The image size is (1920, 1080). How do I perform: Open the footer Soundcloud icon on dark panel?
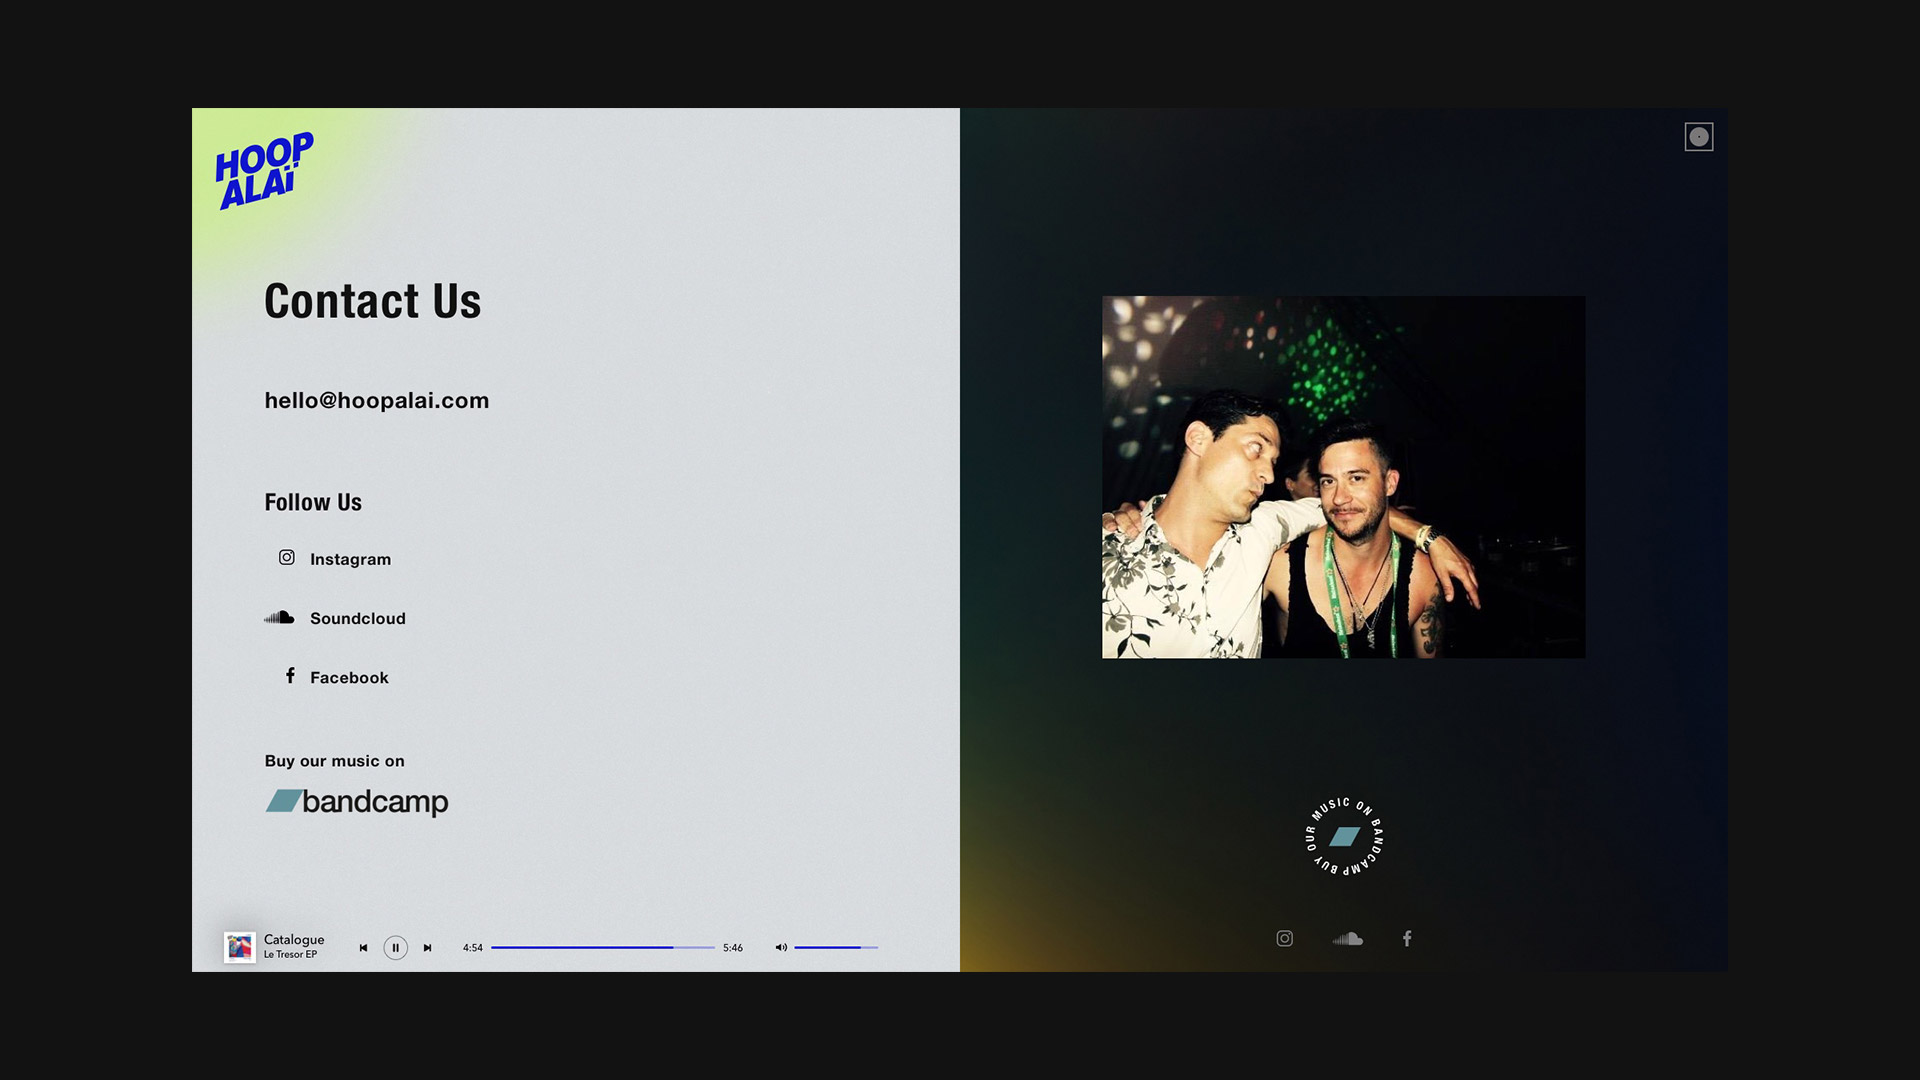[1347, 938]
